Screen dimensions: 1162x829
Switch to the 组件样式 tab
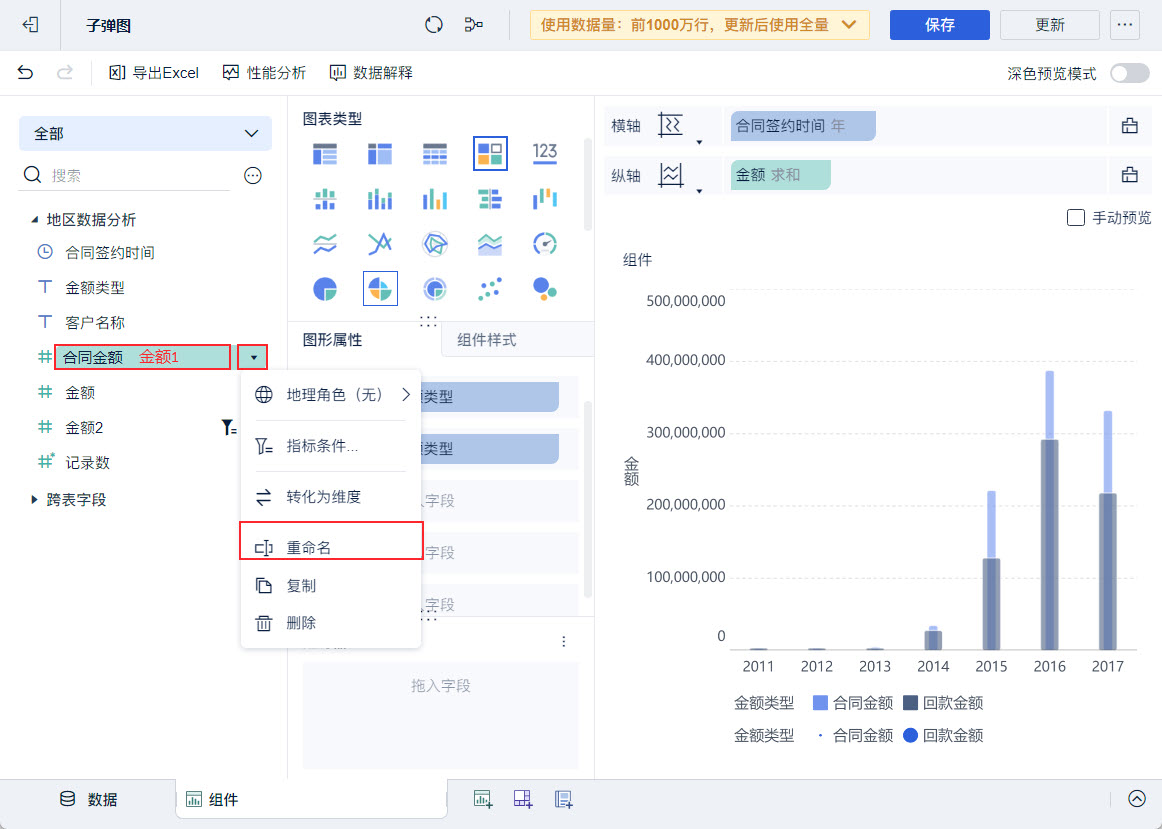pos(487,340)
